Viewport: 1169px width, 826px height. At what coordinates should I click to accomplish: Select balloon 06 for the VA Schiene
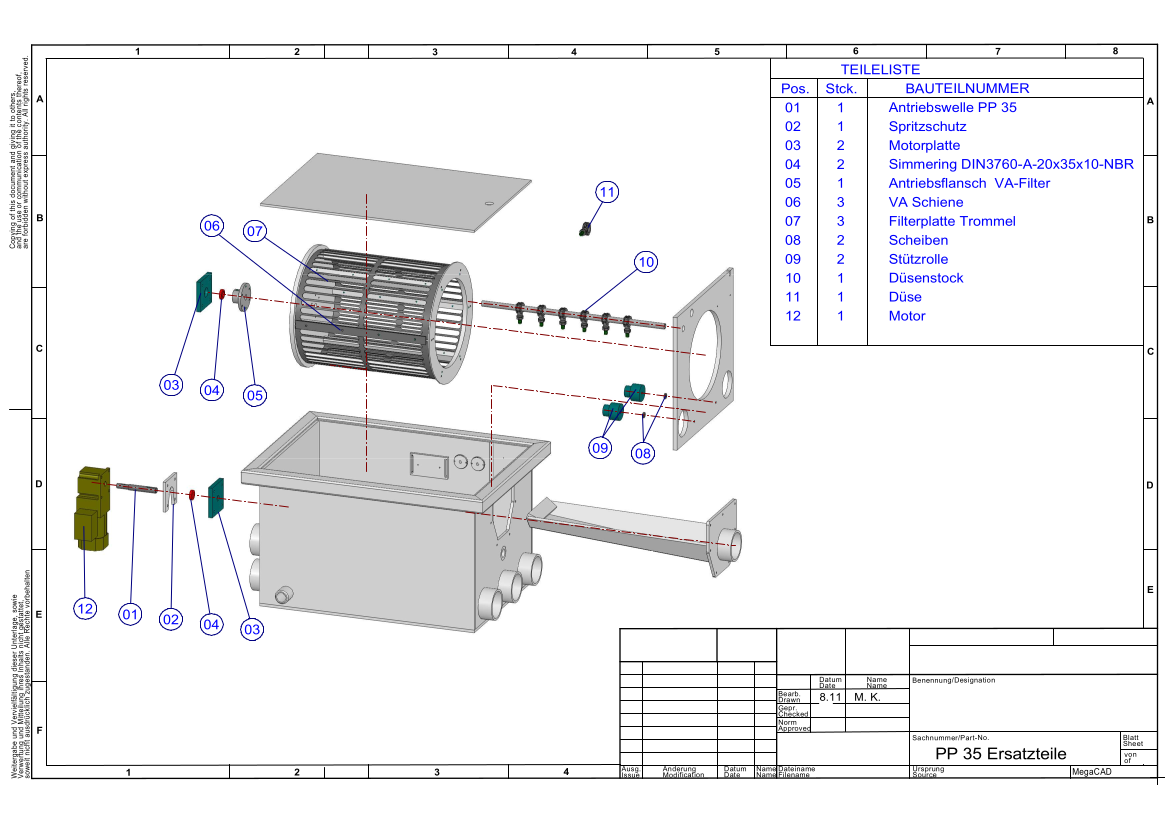tap(212, 227)
